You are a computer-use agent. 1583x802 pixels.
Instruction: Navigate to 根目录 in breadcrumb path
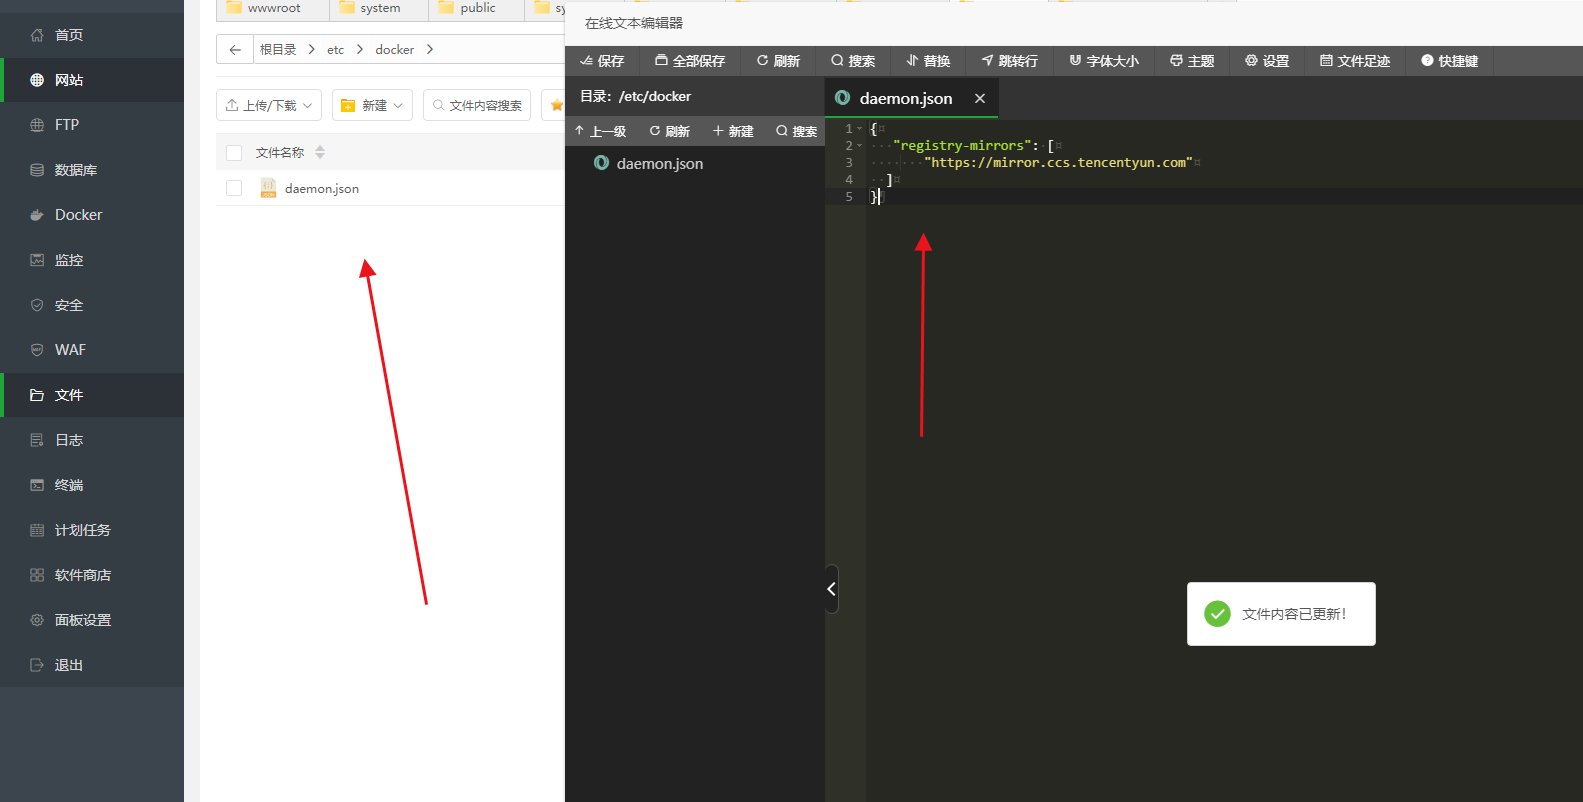[x=278, y=49]
